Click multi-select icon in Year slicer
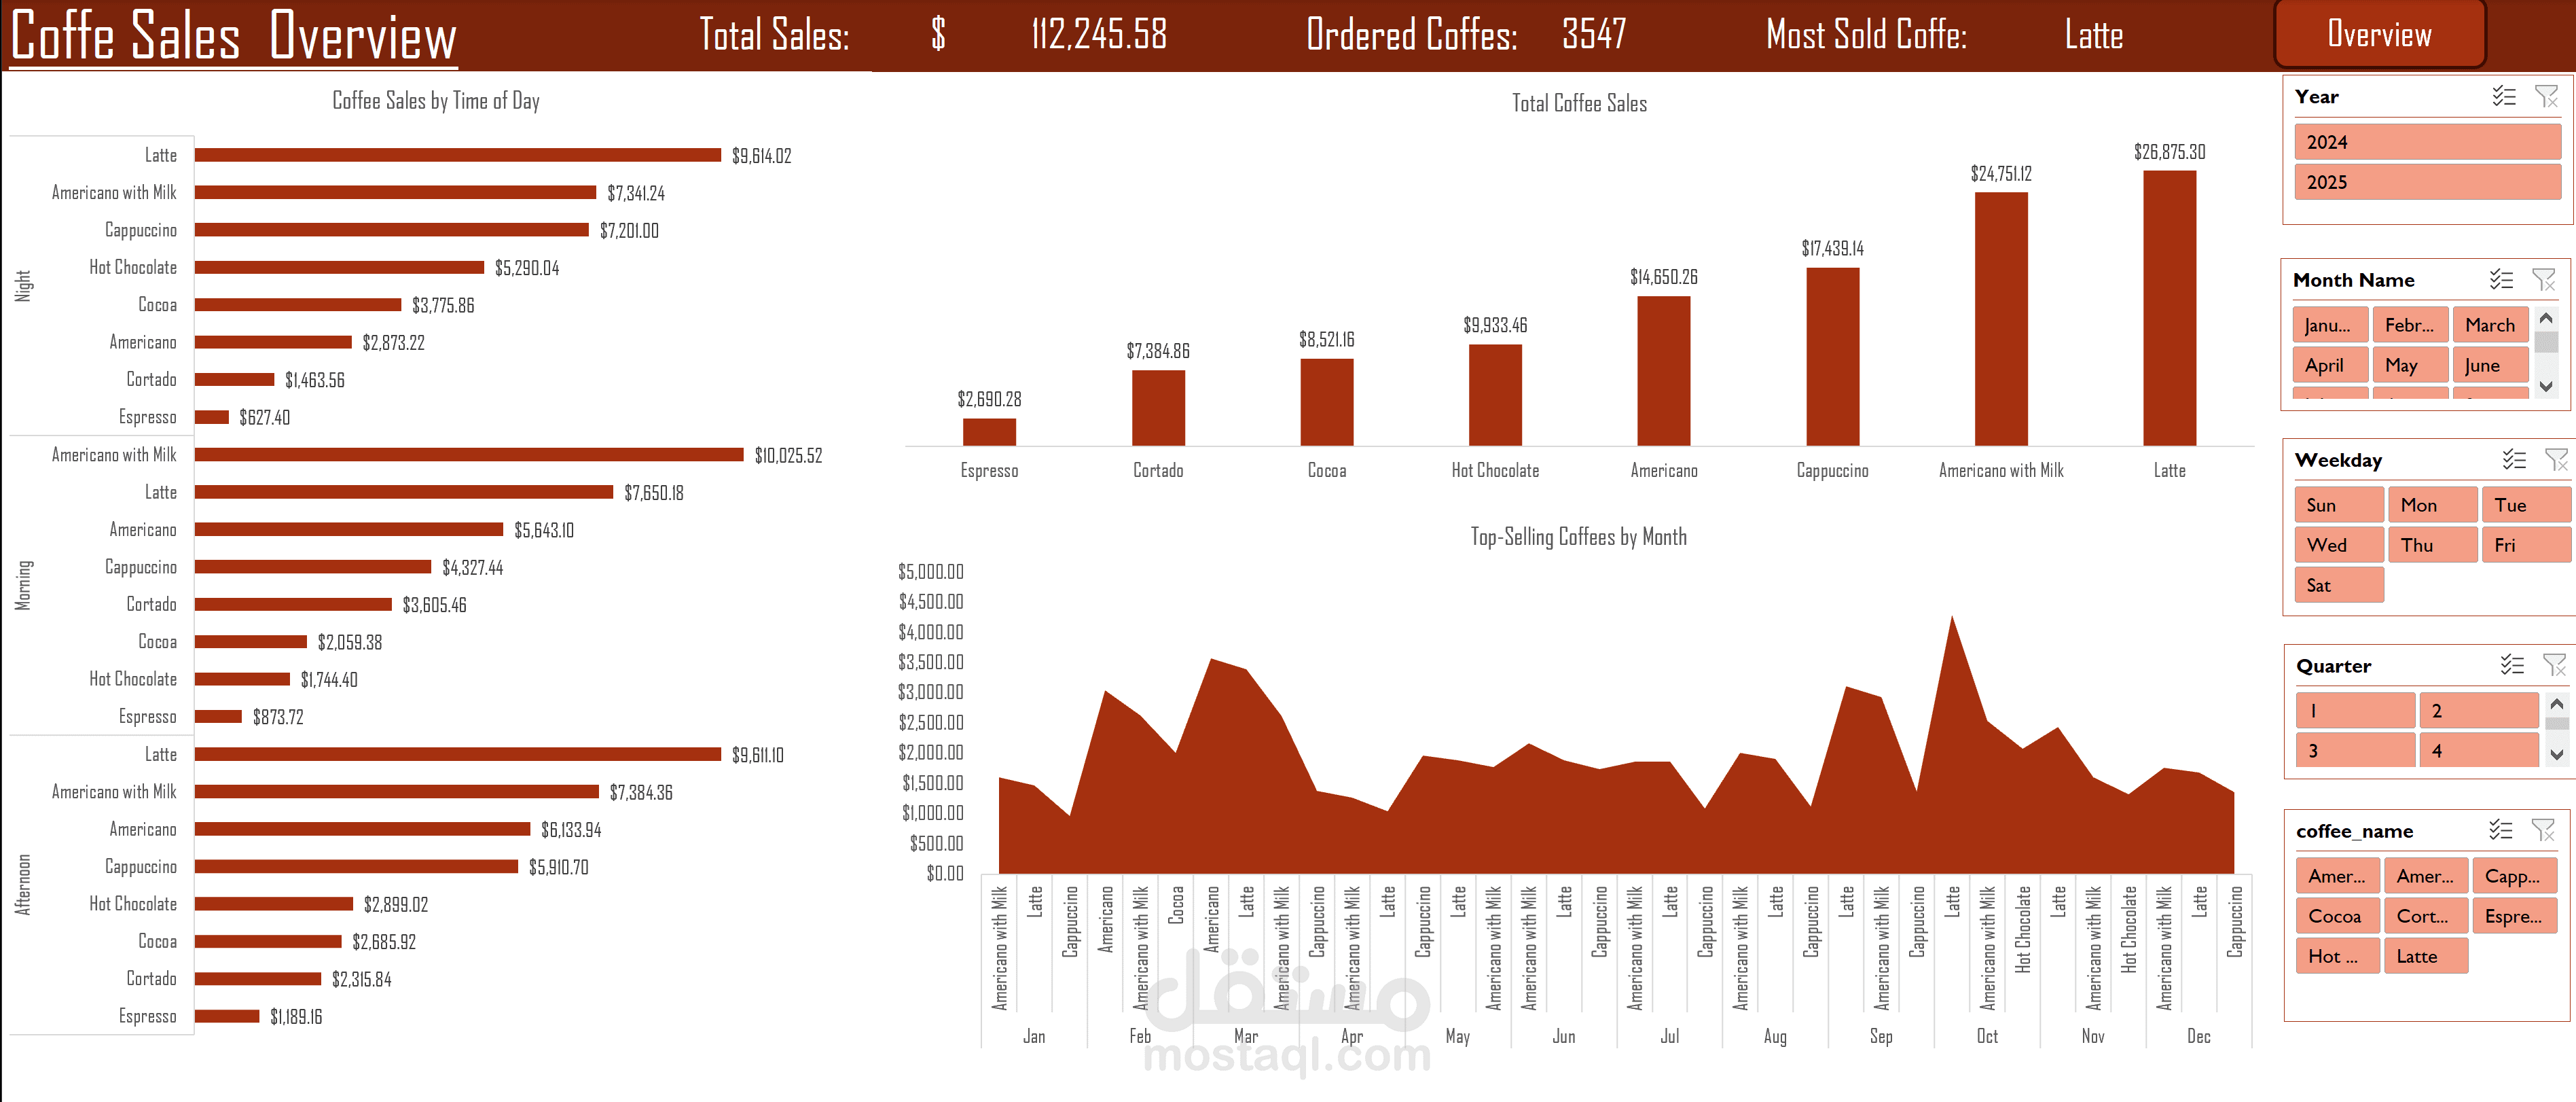The width and height of the screenshot is (2576, 1102). [x=2503, y=96]
